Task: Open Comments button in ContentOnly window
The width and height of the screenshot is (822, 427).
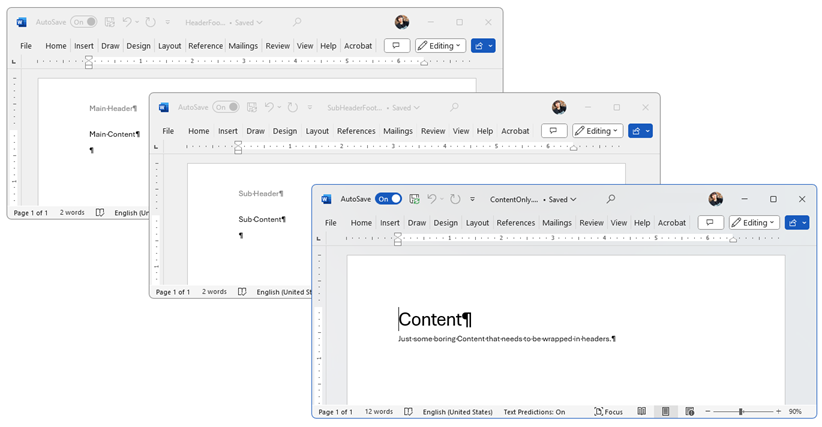Action: pos(710,223)
